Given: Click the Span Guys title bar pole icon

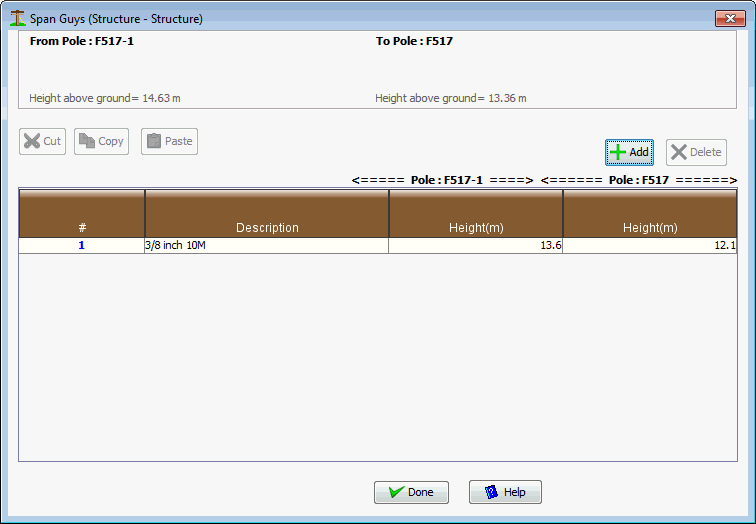Looking at the screenshot, I should click(x=17, y=18).
